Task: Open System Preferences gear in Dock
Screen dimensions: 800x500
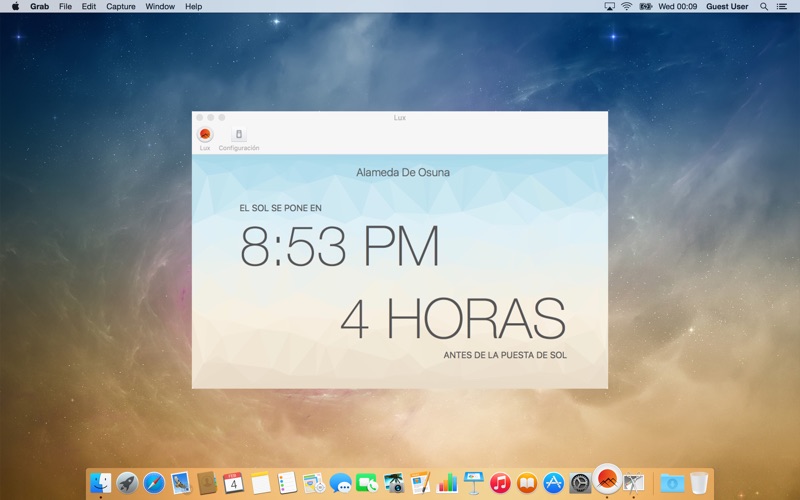Action: (x=580, y=482)
